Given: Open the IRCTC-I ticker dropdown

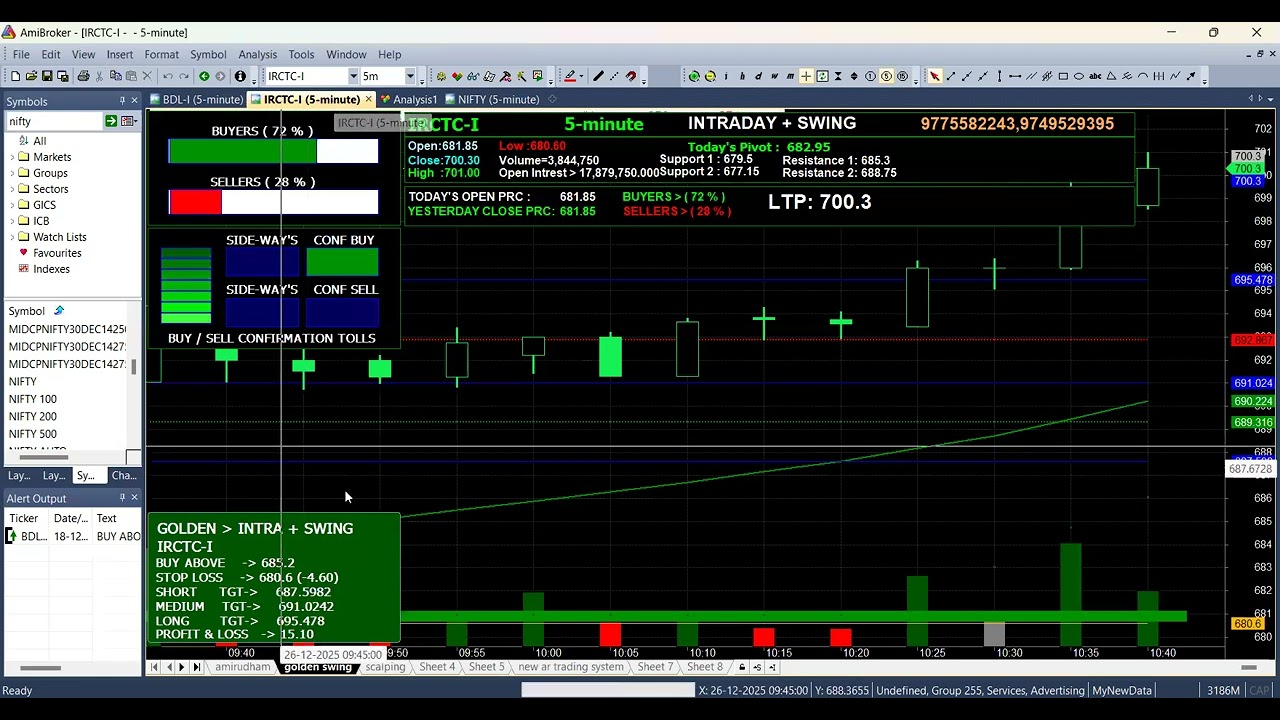Looking at the screenshot, I should click(353, 76).
